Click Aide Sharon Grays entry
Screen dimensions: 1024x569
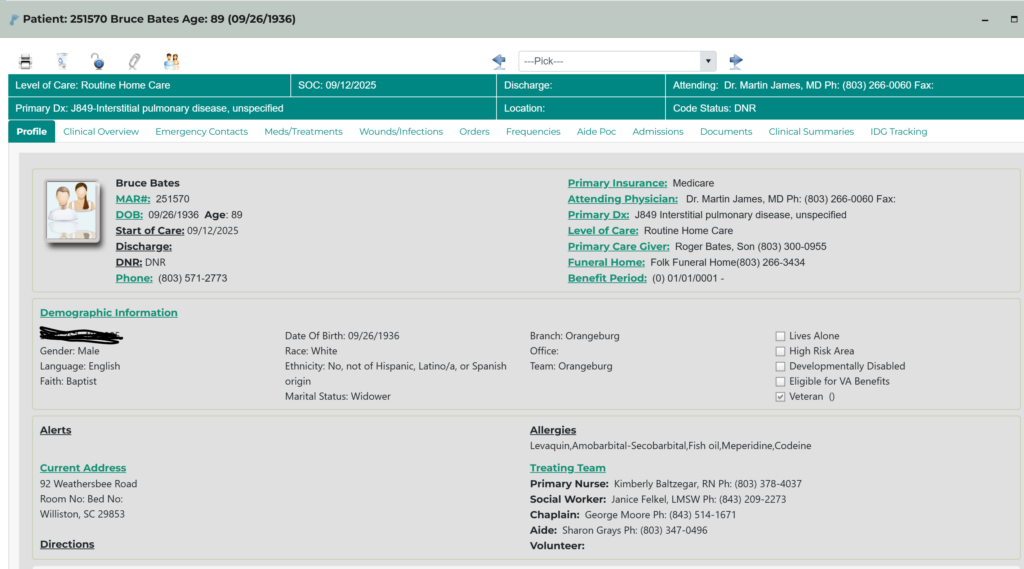pyautogui.click(x=618, y=530)
